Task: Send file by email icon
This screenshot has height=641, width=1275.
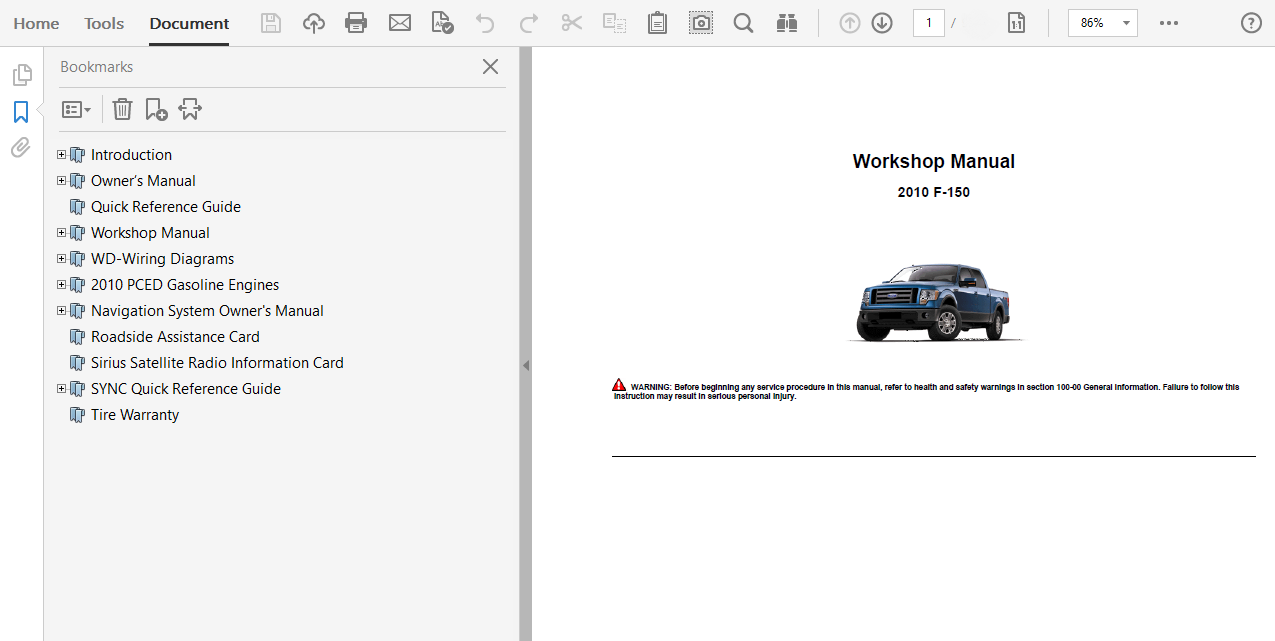Action: [x=400, y=23]
